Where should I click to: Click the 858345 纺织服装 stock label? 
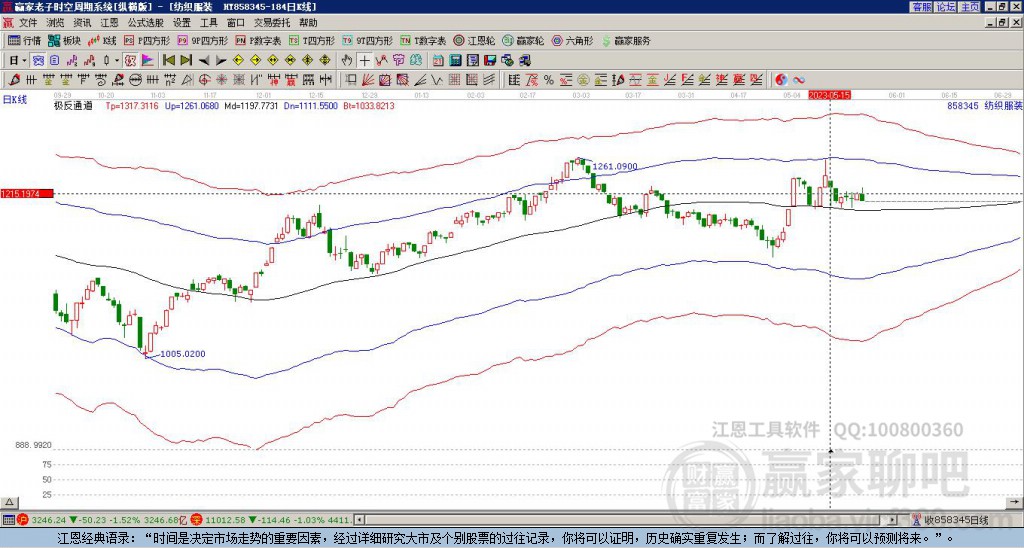click(985, 105)
